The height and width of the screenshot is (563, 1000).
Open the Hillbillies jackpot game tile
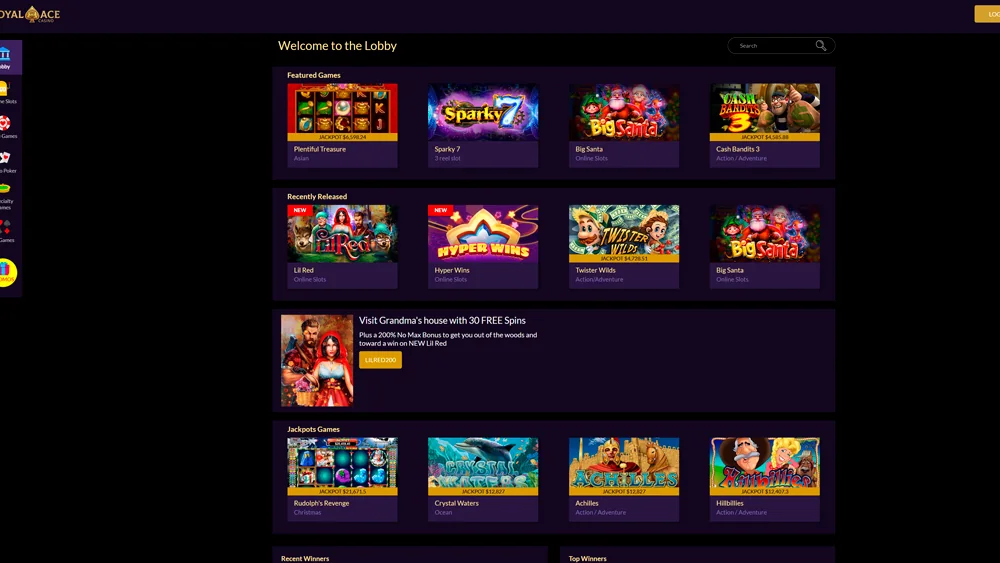click(x=765, y=465)
